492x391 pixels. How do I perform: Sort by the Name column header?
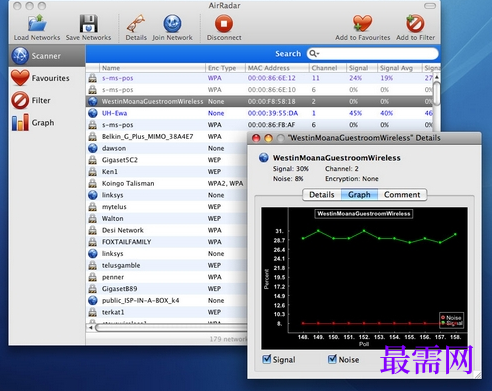point(152,68)
